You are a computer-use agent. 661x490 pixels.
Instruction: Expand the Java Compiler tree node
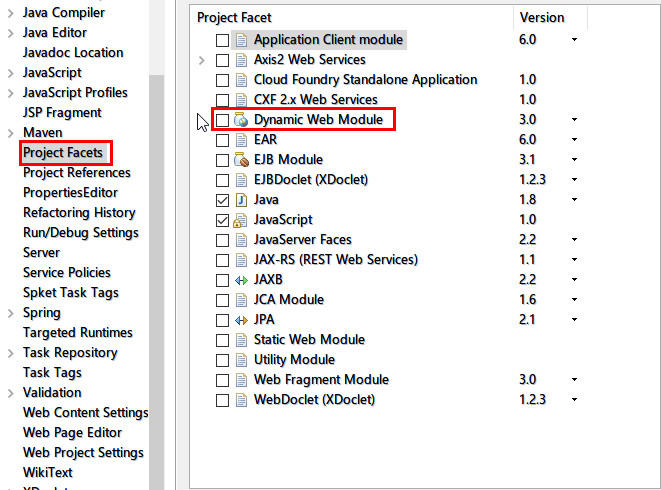pyautogui.click(x=10, y=12)
